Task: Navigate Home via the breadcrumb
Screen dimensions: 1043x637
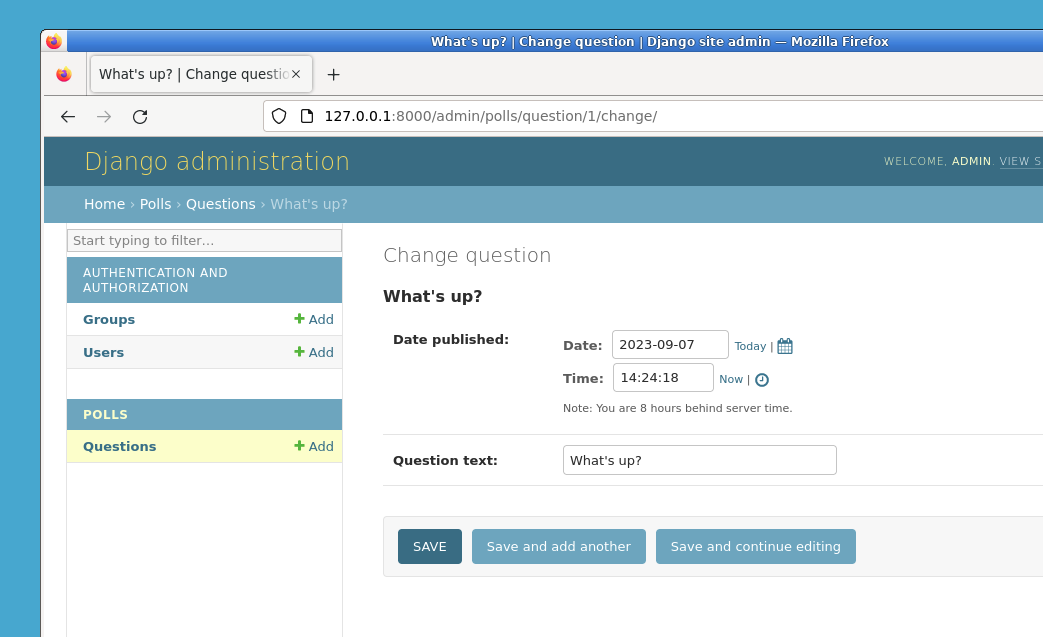Action: (104, 204)
